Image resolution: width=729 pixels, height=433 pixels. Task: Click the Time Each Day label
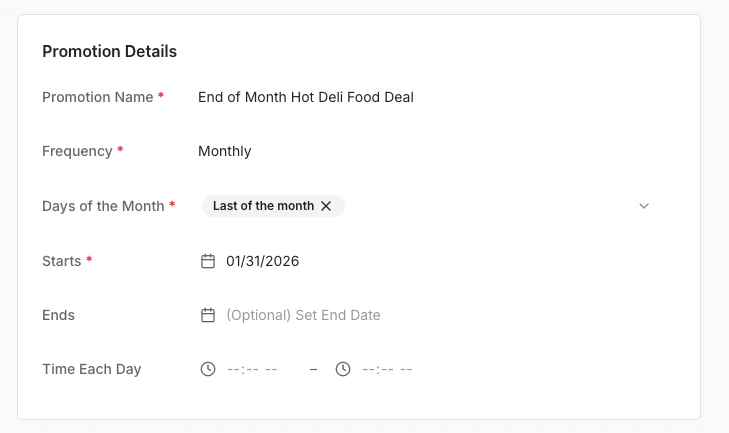click(x=92, y=369)
